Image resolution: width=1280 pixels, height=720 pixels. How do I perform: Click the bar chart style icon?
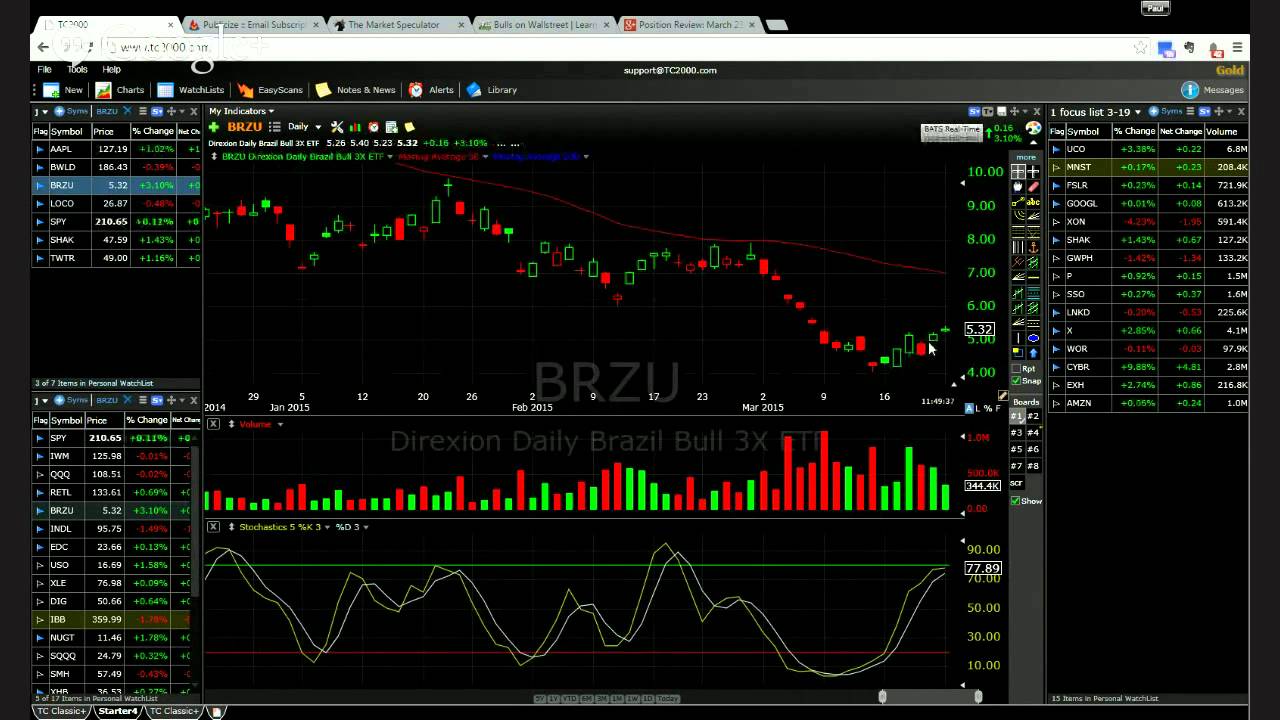tap(355, 127)
